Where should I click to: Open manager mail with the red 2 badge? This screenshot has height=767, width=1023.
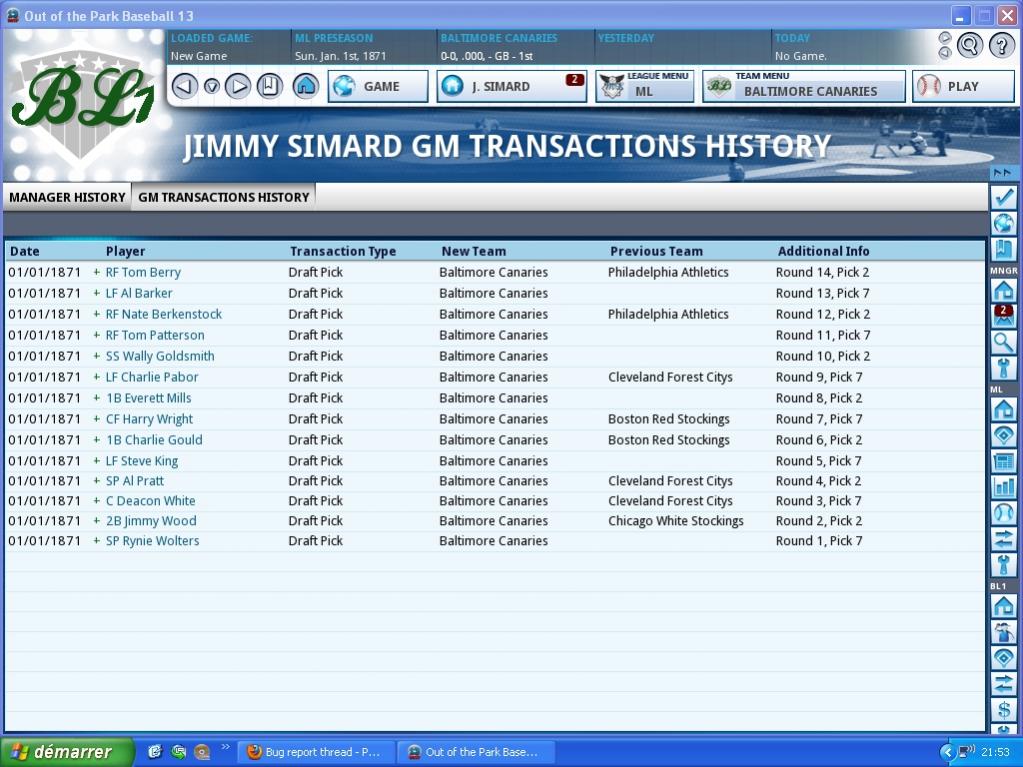click(x=1003, y=316)
